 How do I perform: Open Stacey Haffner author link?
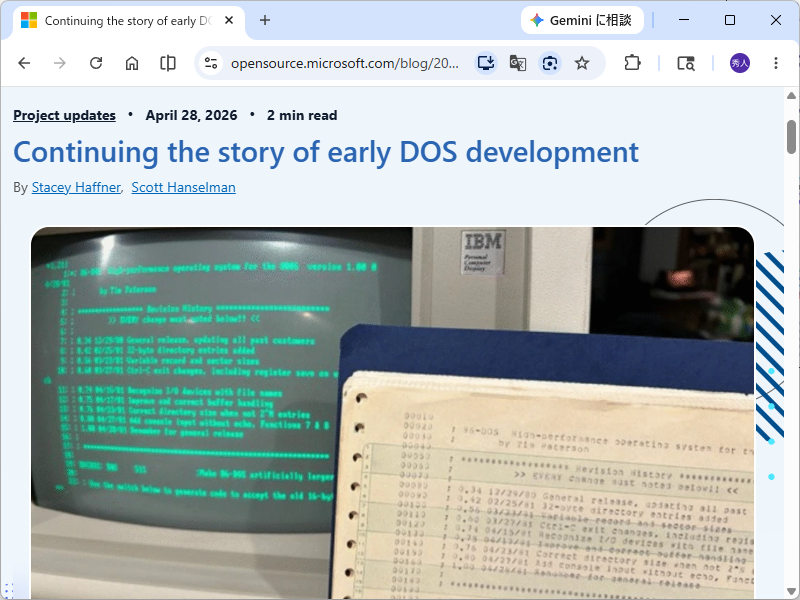[76, 188]
